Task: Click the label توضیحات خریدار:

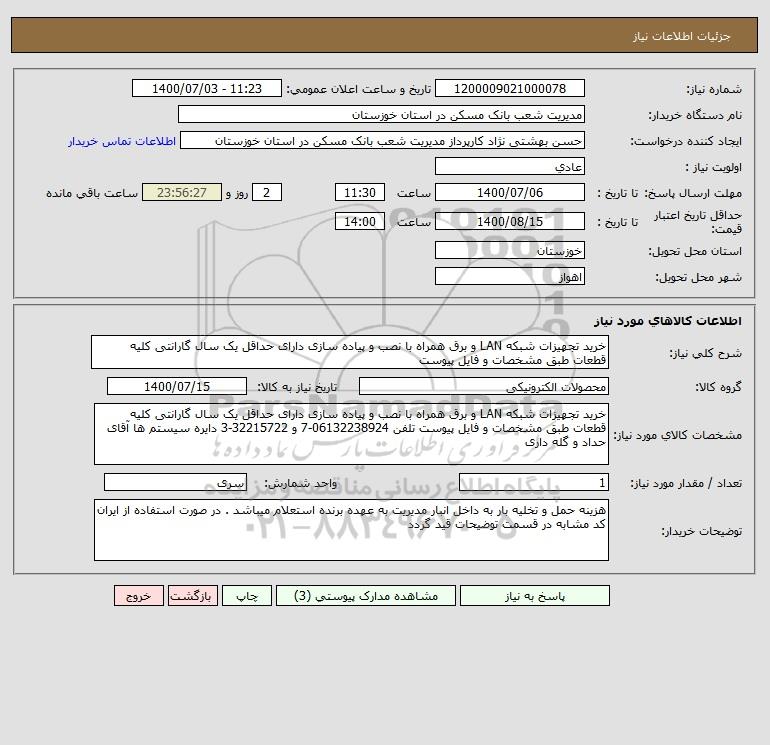Action: (x=701, y=531)
